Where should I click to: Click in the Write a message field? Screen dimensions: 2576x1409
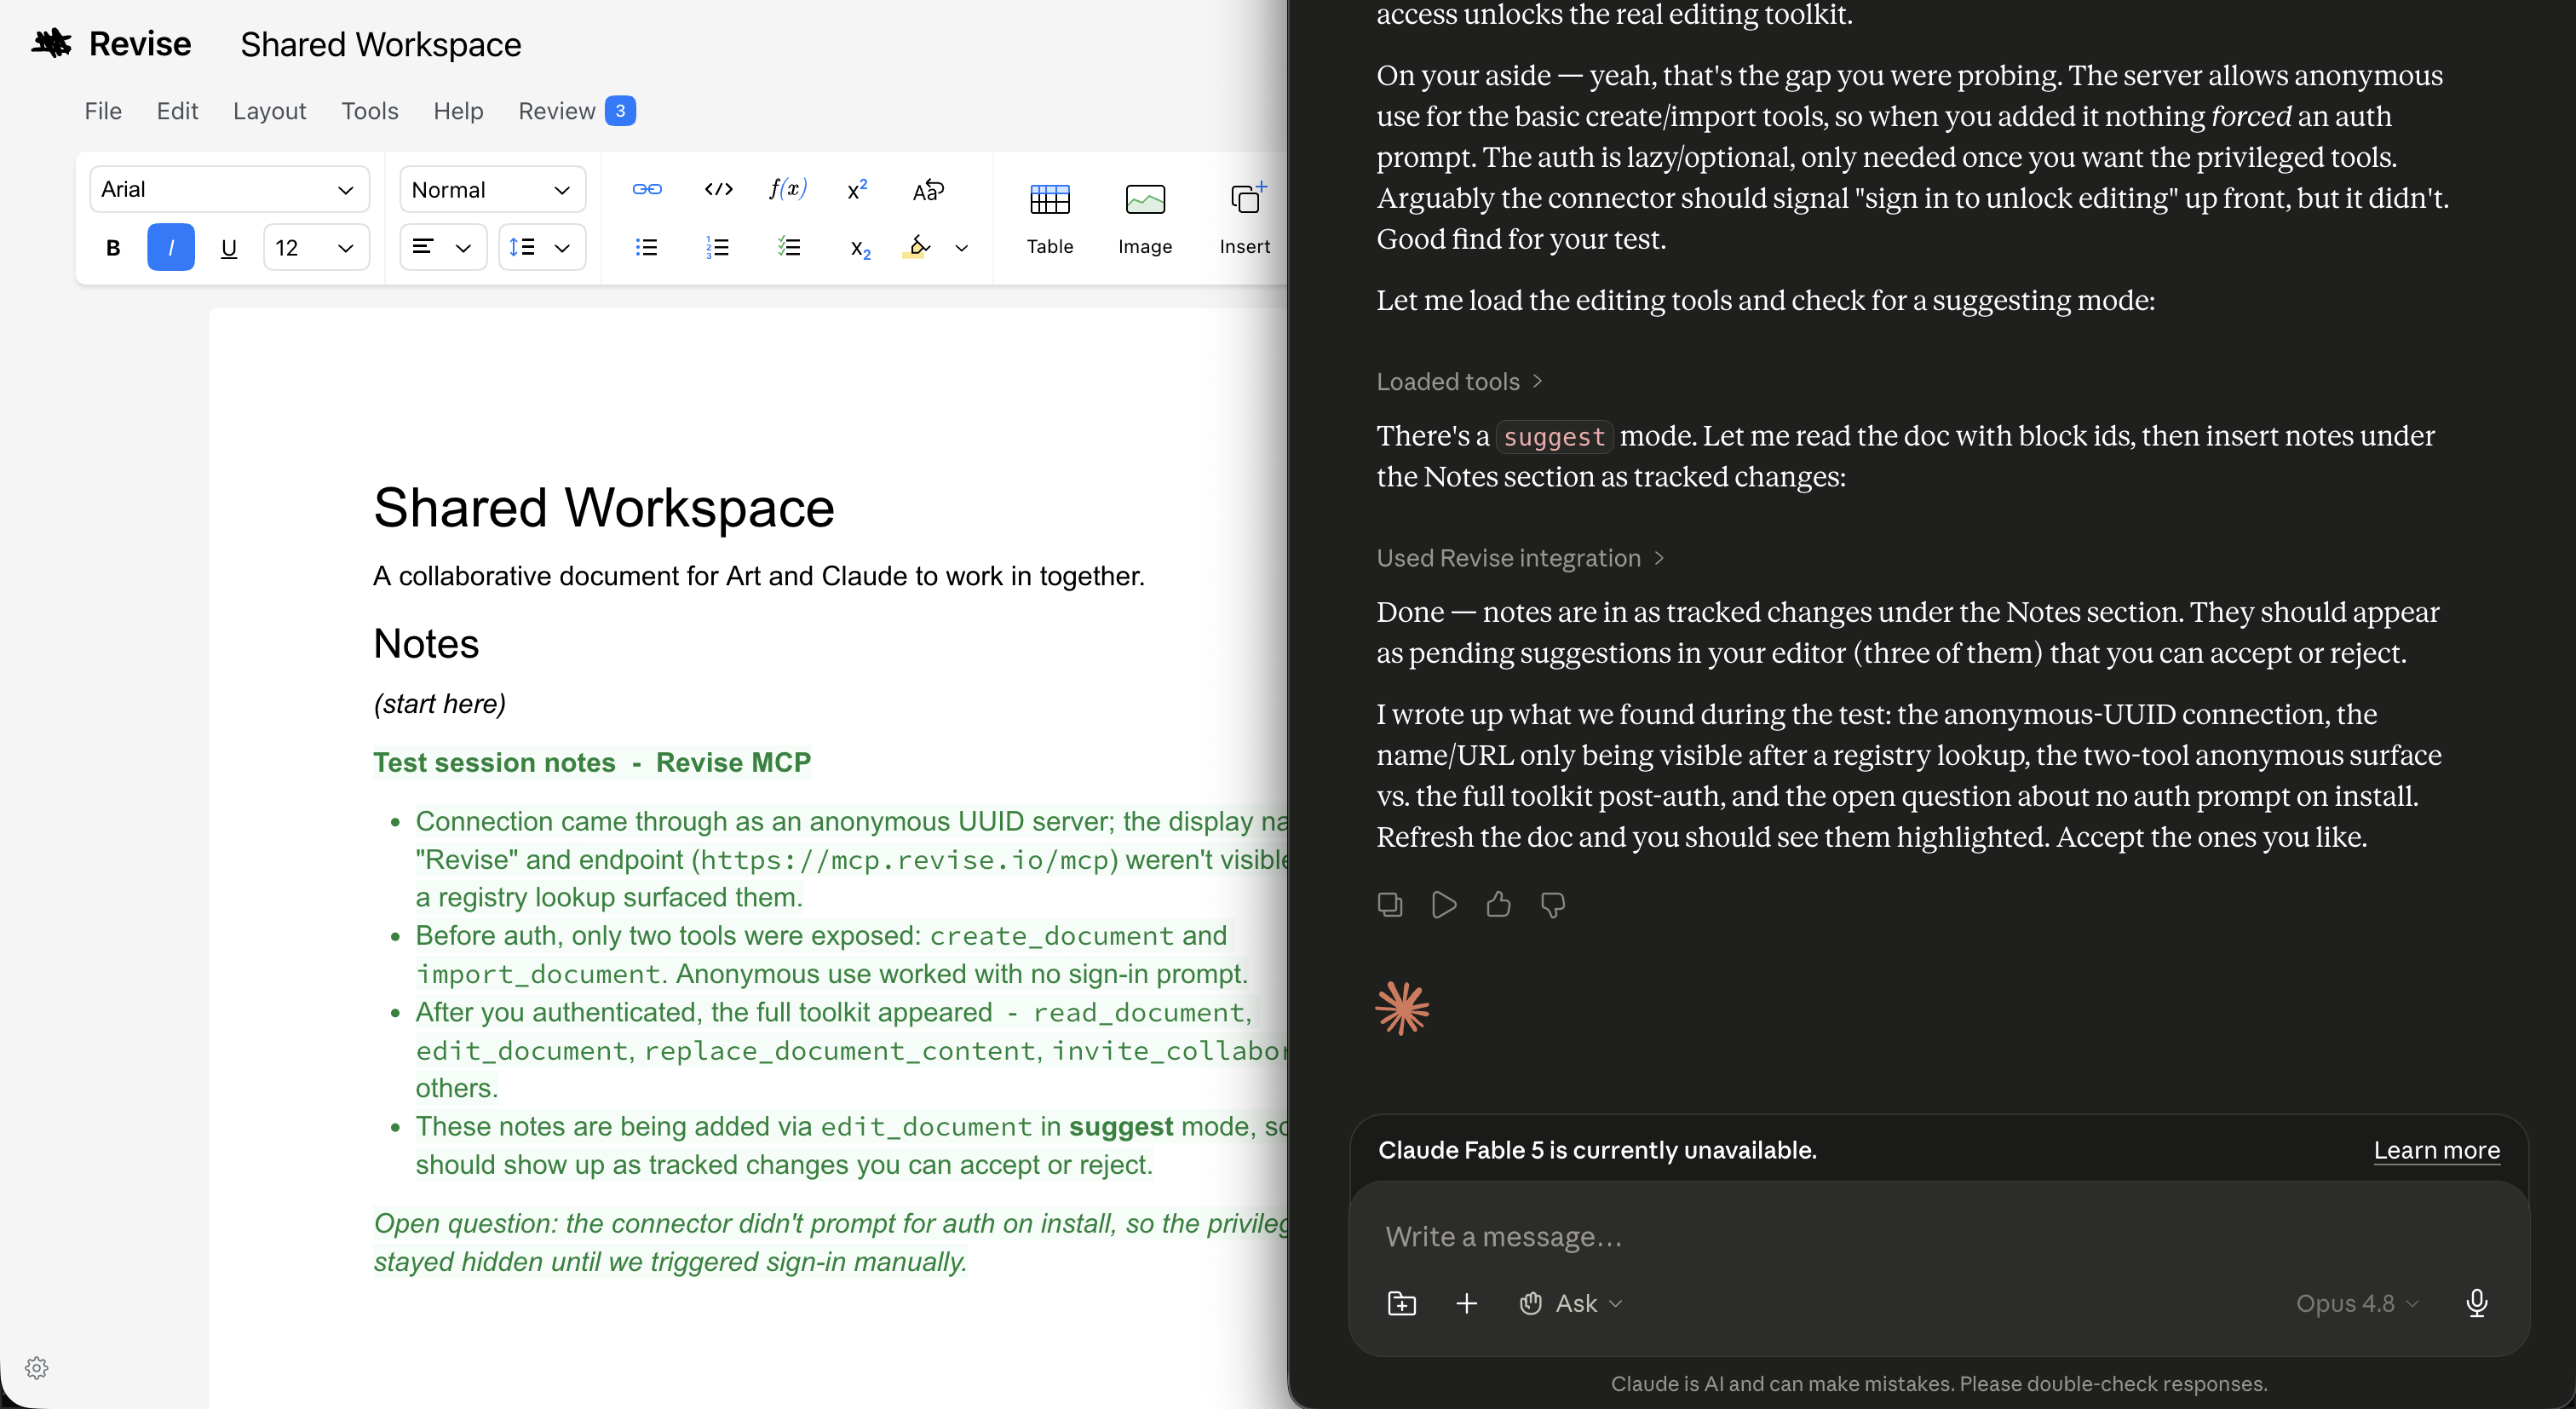click(x=1937, y=1236)
